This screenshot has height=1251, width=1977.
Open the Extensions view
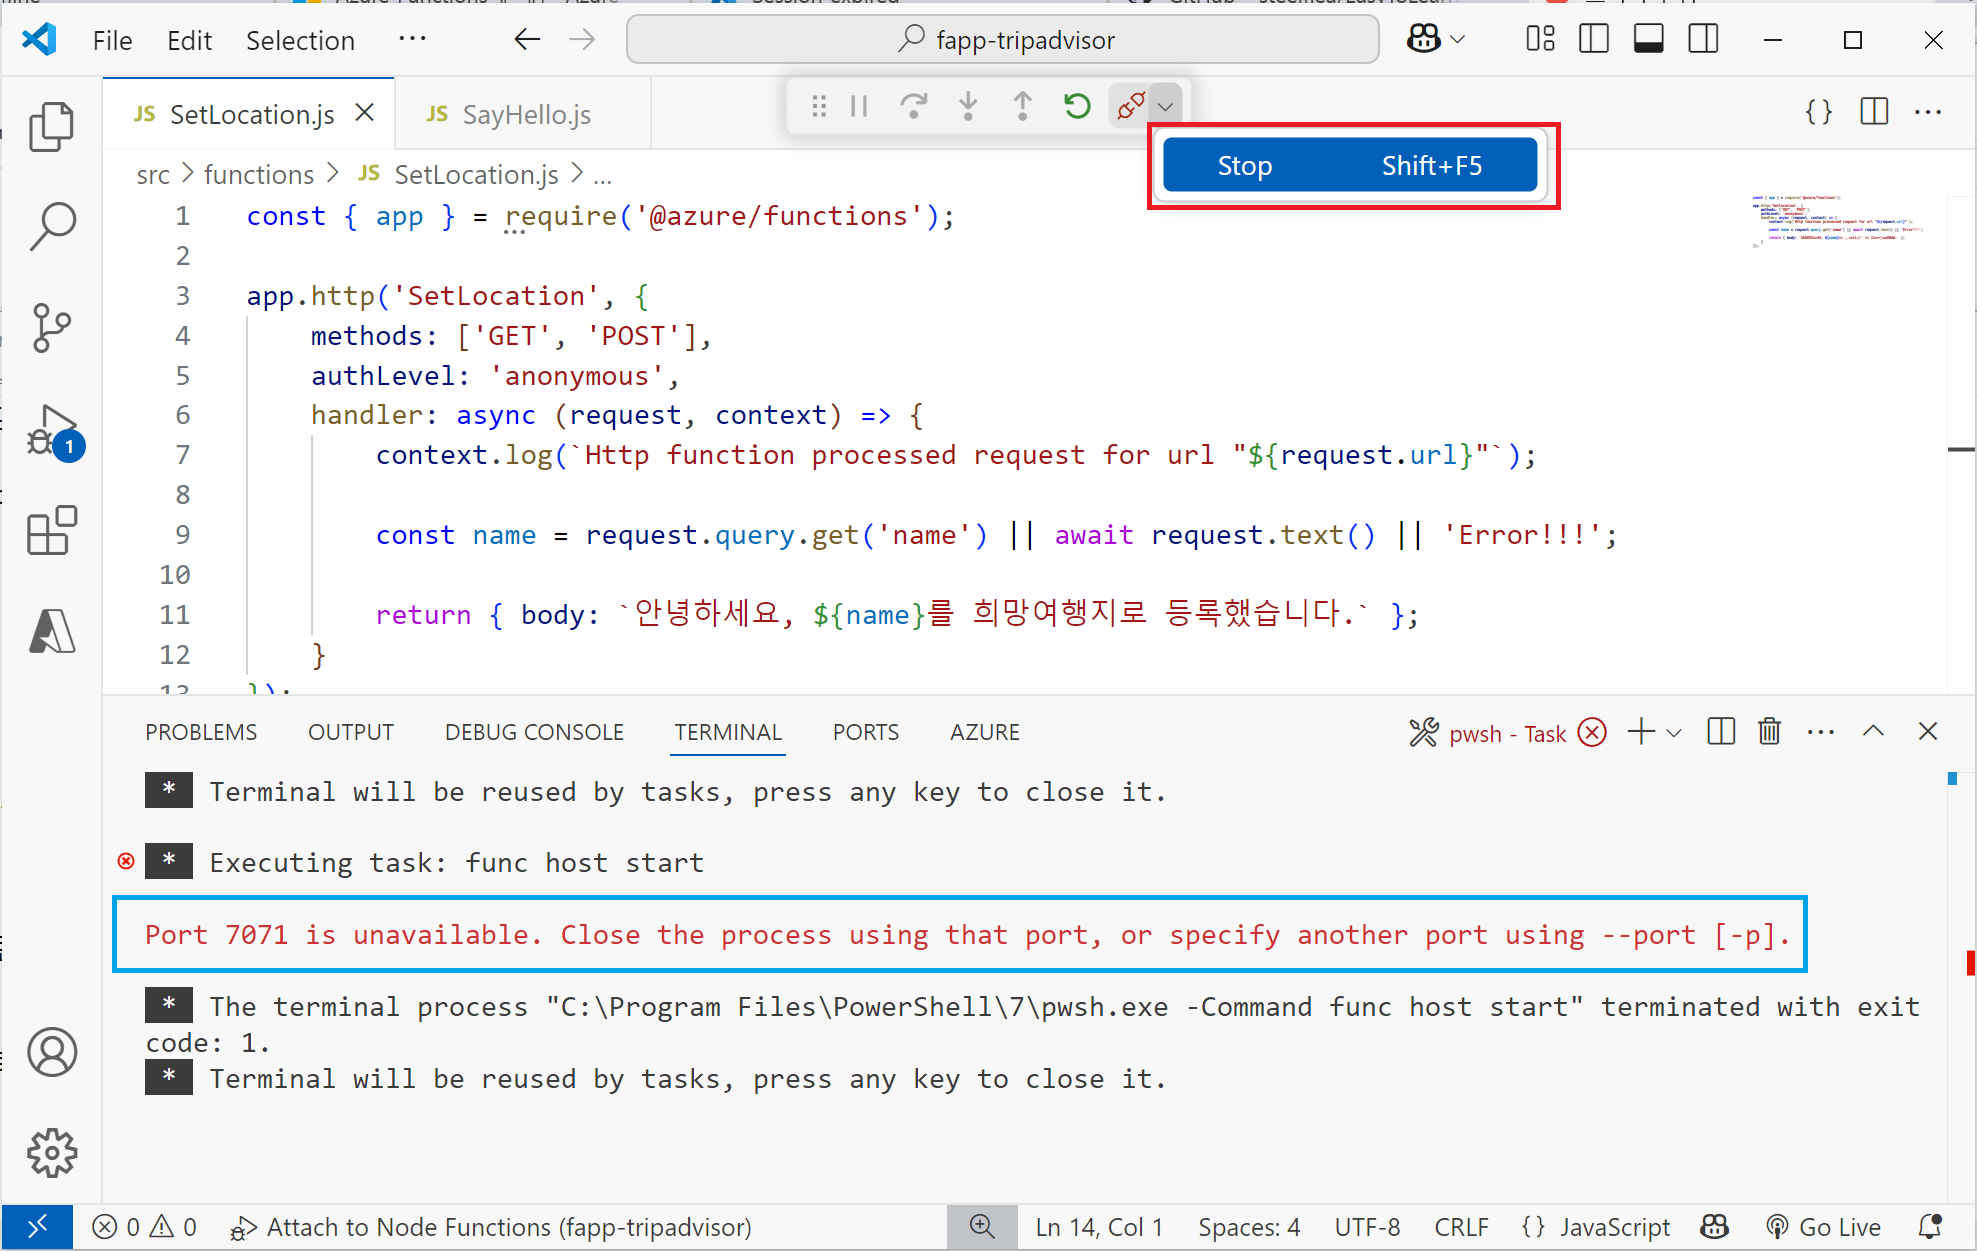coord(51,530)
